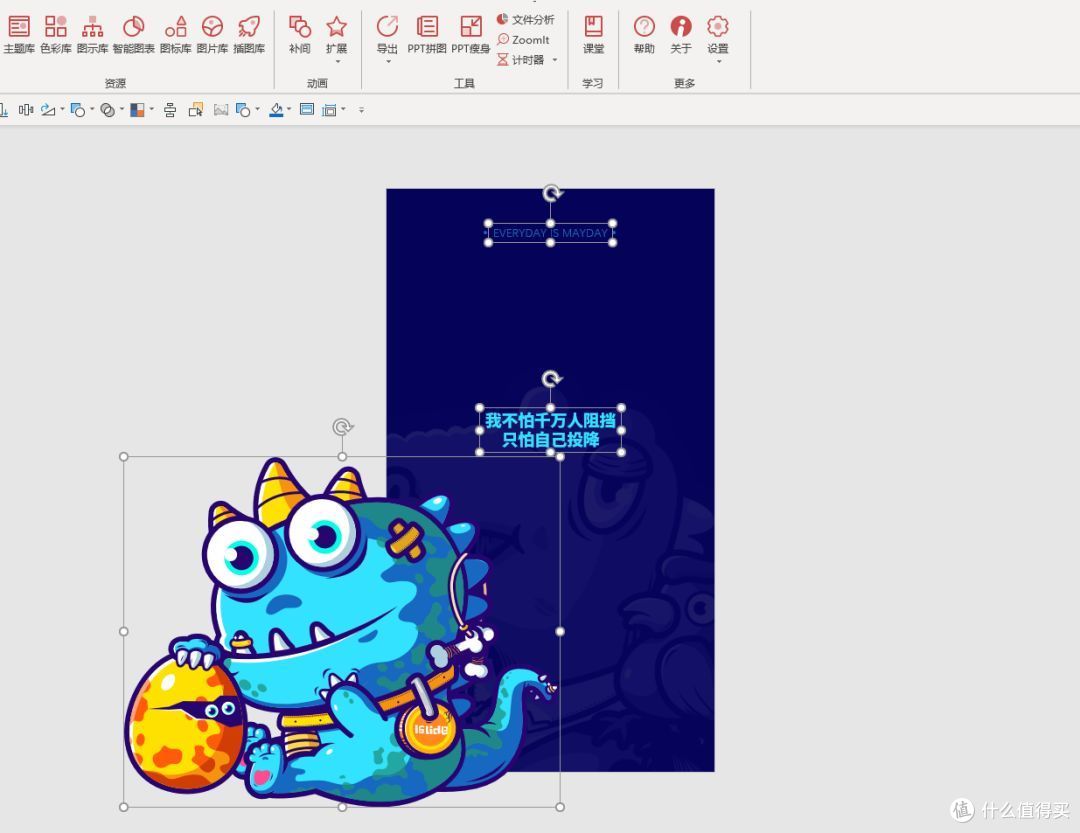1080x833 pixels.
Task: Open the 主题库 theme library
Action: pos(18,34)
